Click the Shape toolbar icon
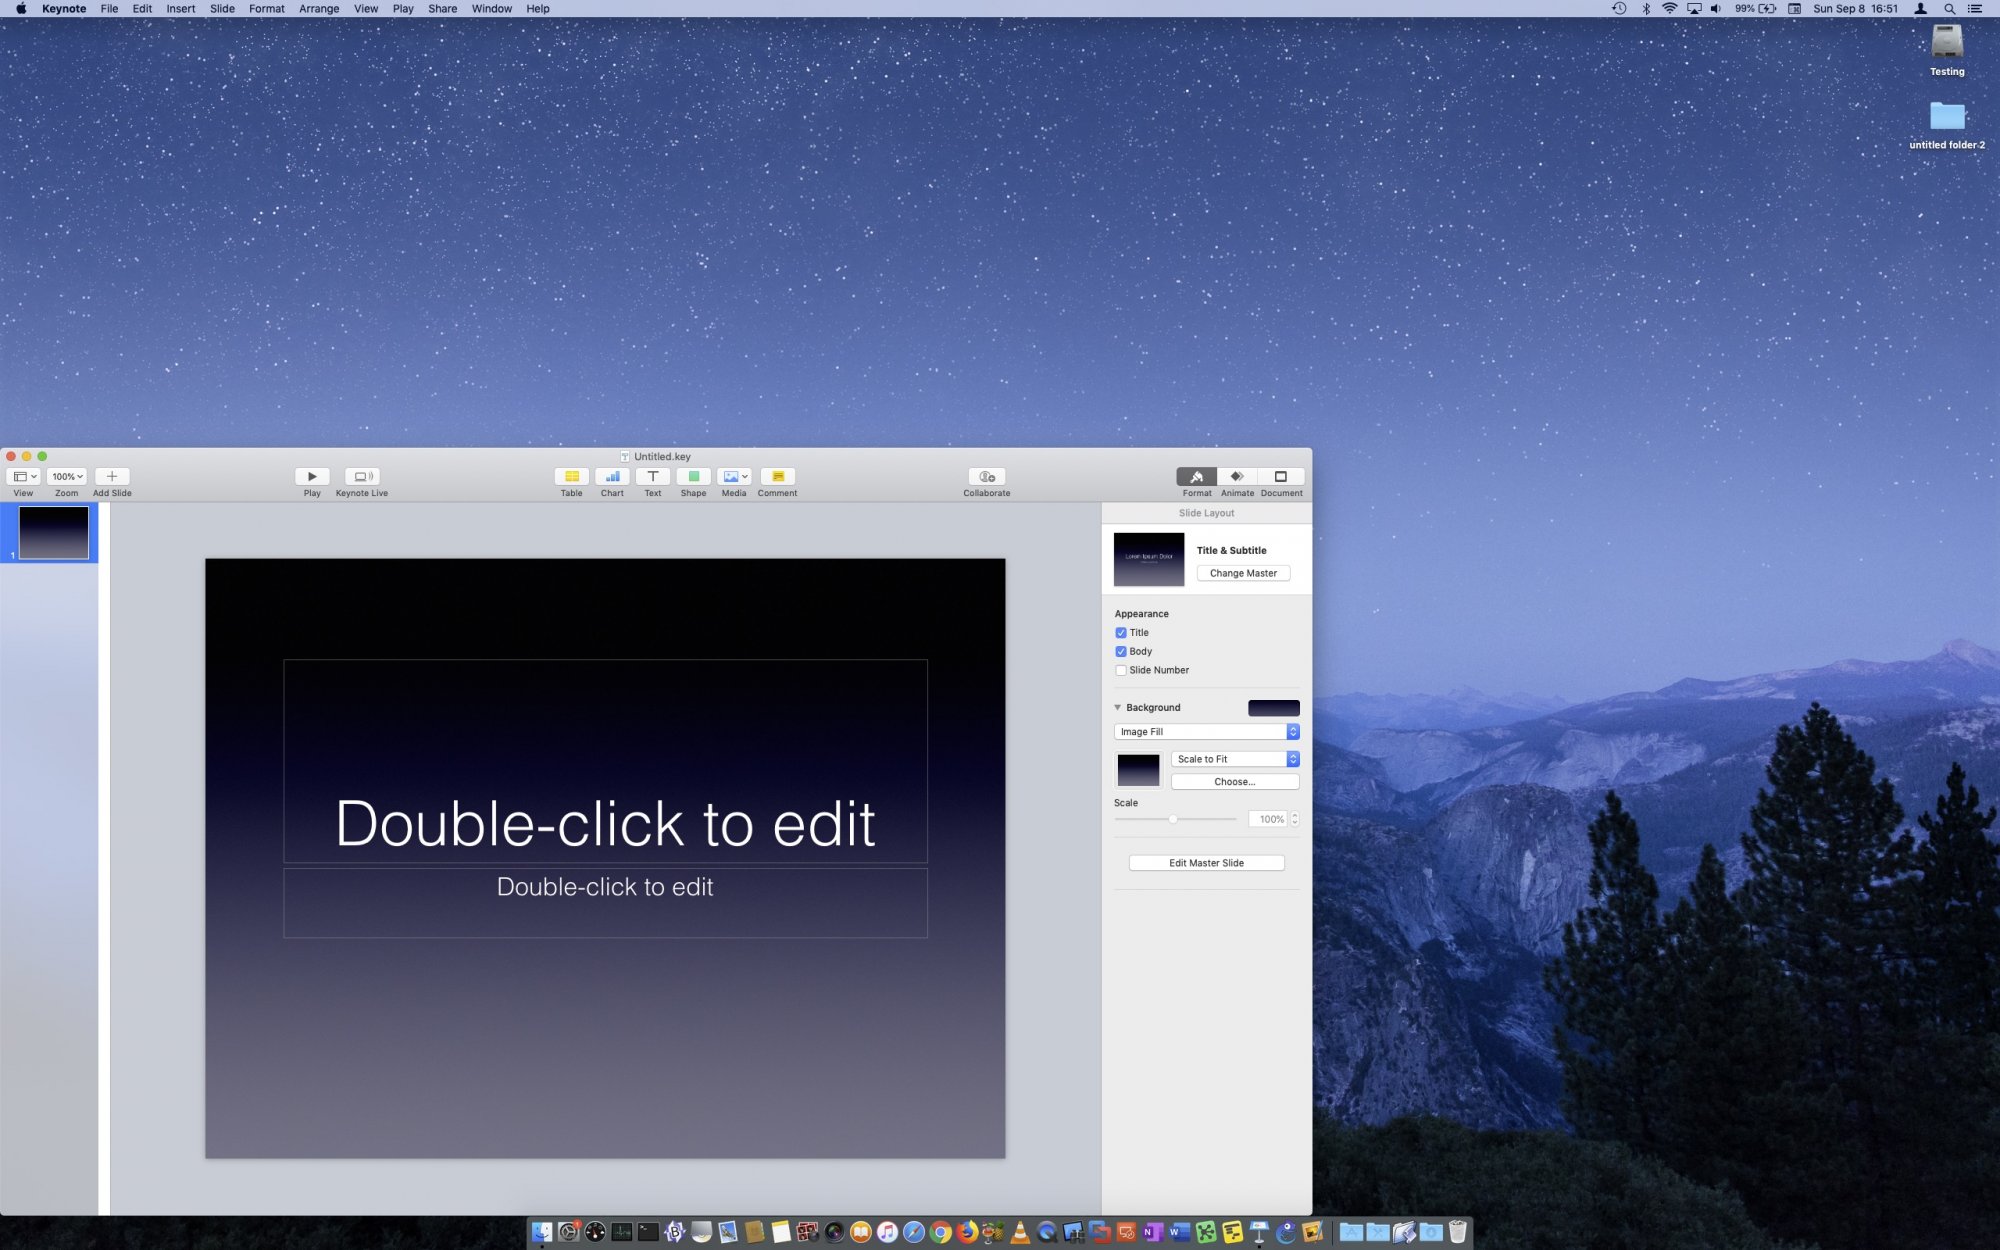The image size is (2000, 1250). 693,477
